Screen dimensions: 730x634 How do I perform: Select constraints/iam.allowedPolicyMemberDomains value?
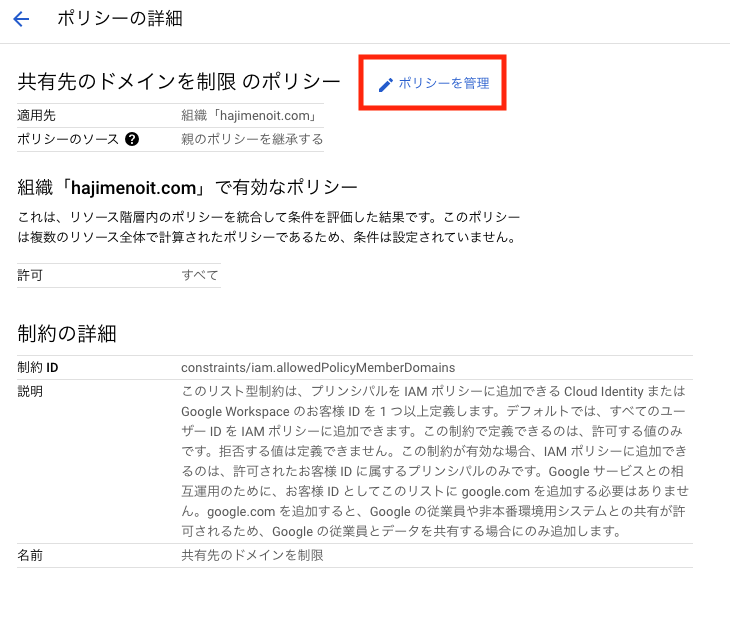tap(318, 367)
